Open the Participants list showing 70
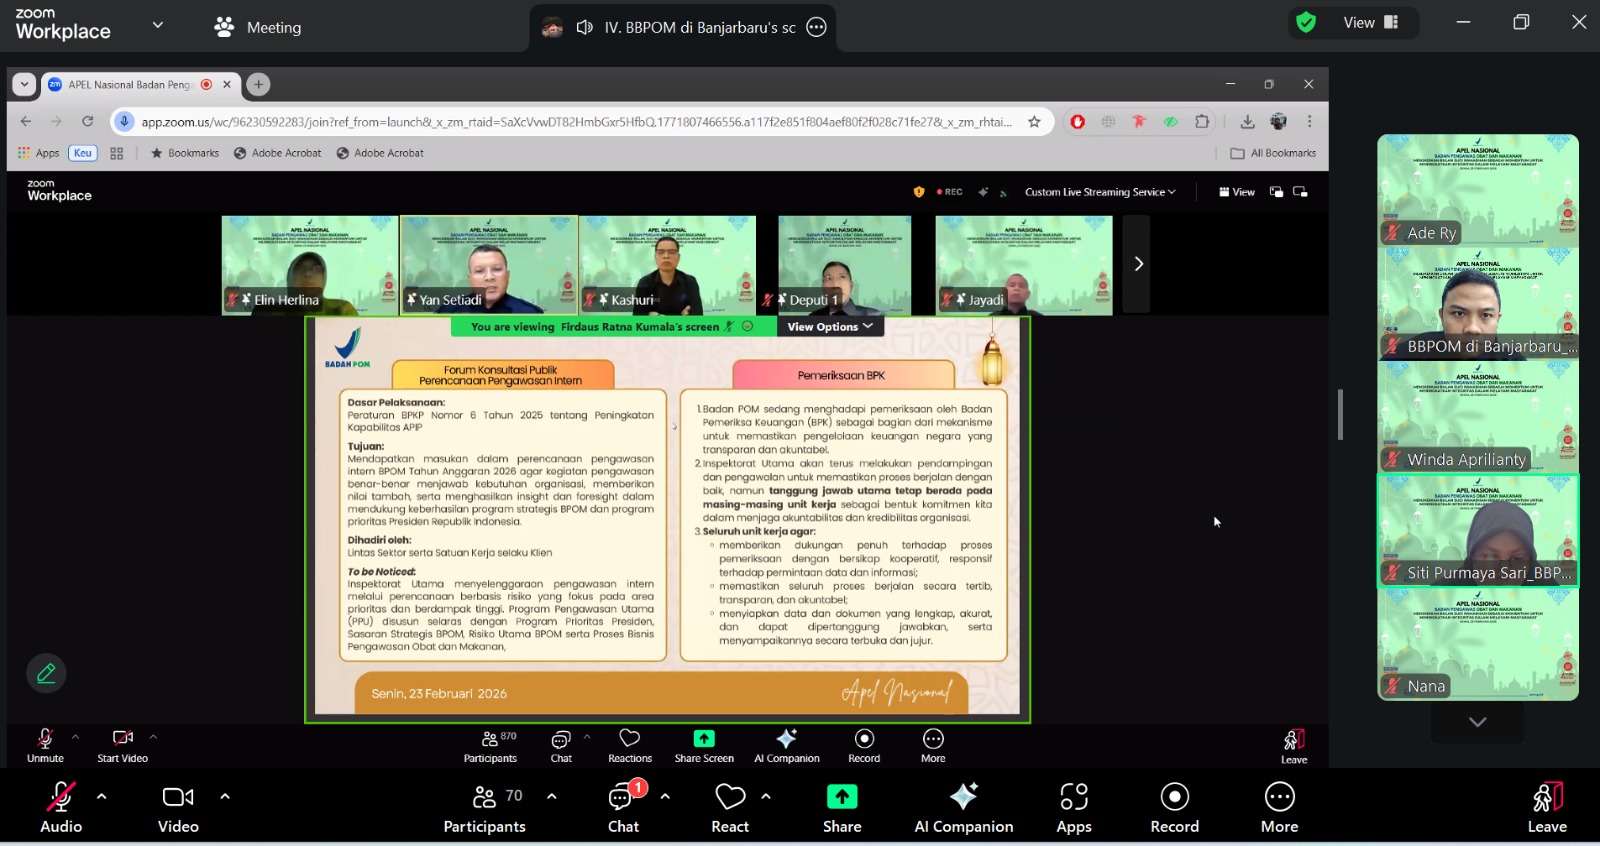Image resolution: width=1600 pixels, height=846 pixels. tap(485, 808)
